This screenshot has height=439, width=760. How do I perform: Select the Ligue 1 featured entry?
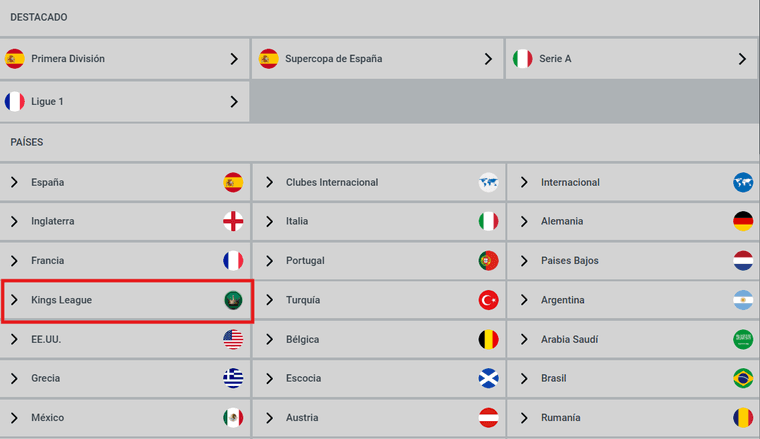point(125,101)
